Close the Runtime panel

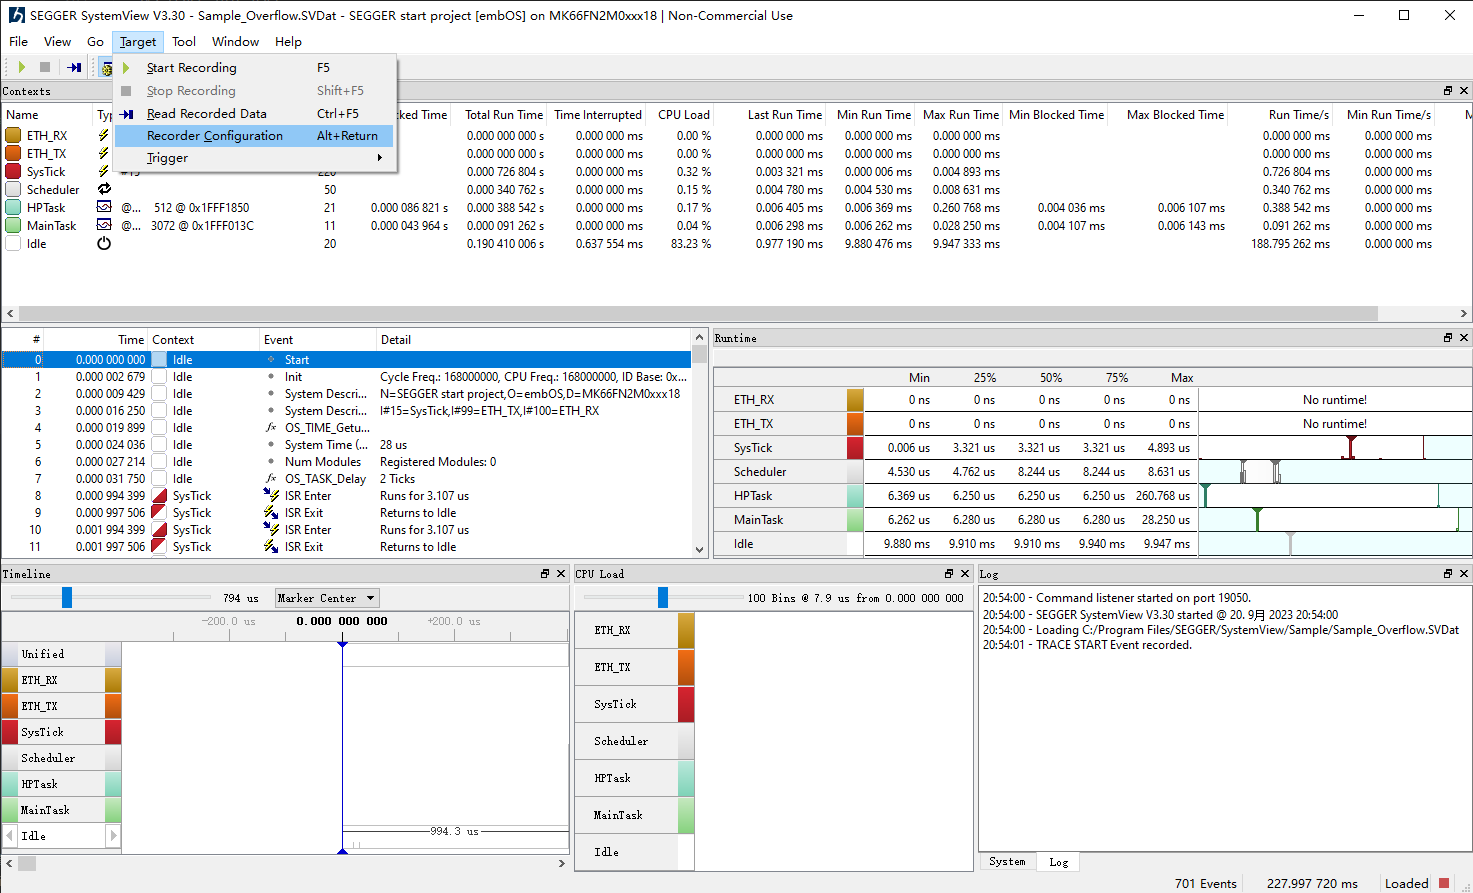click(1464, 338)
